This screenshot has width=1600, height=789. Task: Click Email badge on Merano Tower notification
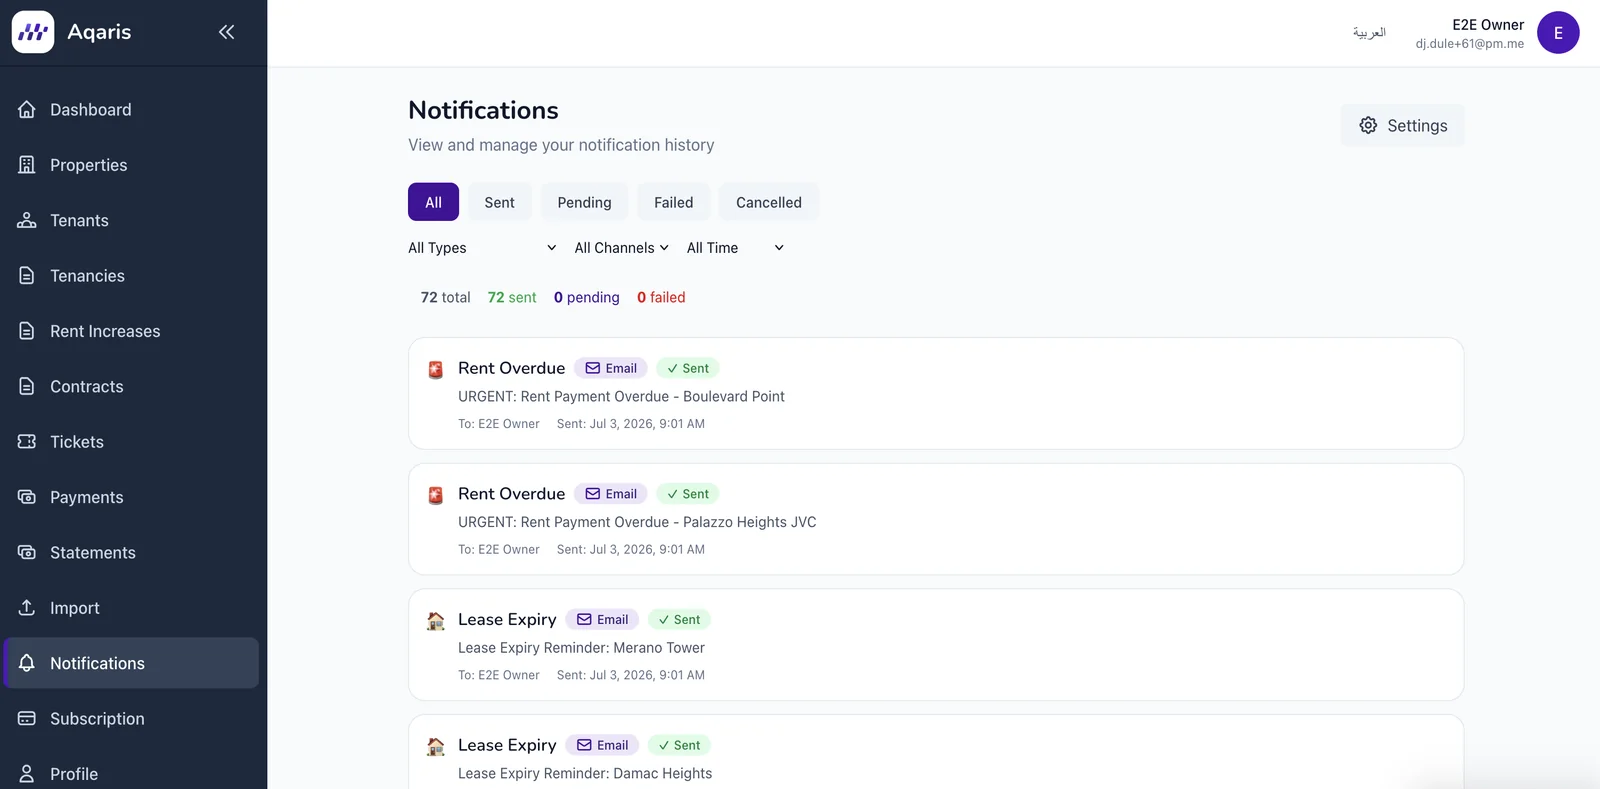602,620
